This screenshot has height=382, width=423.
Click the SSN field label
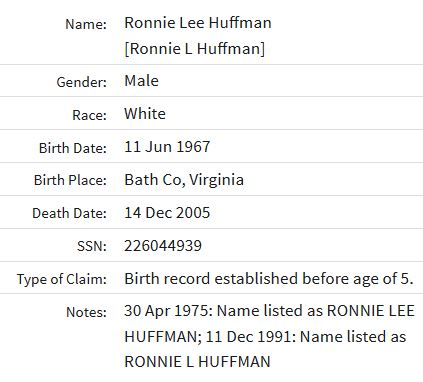click(x=92, y=246)
